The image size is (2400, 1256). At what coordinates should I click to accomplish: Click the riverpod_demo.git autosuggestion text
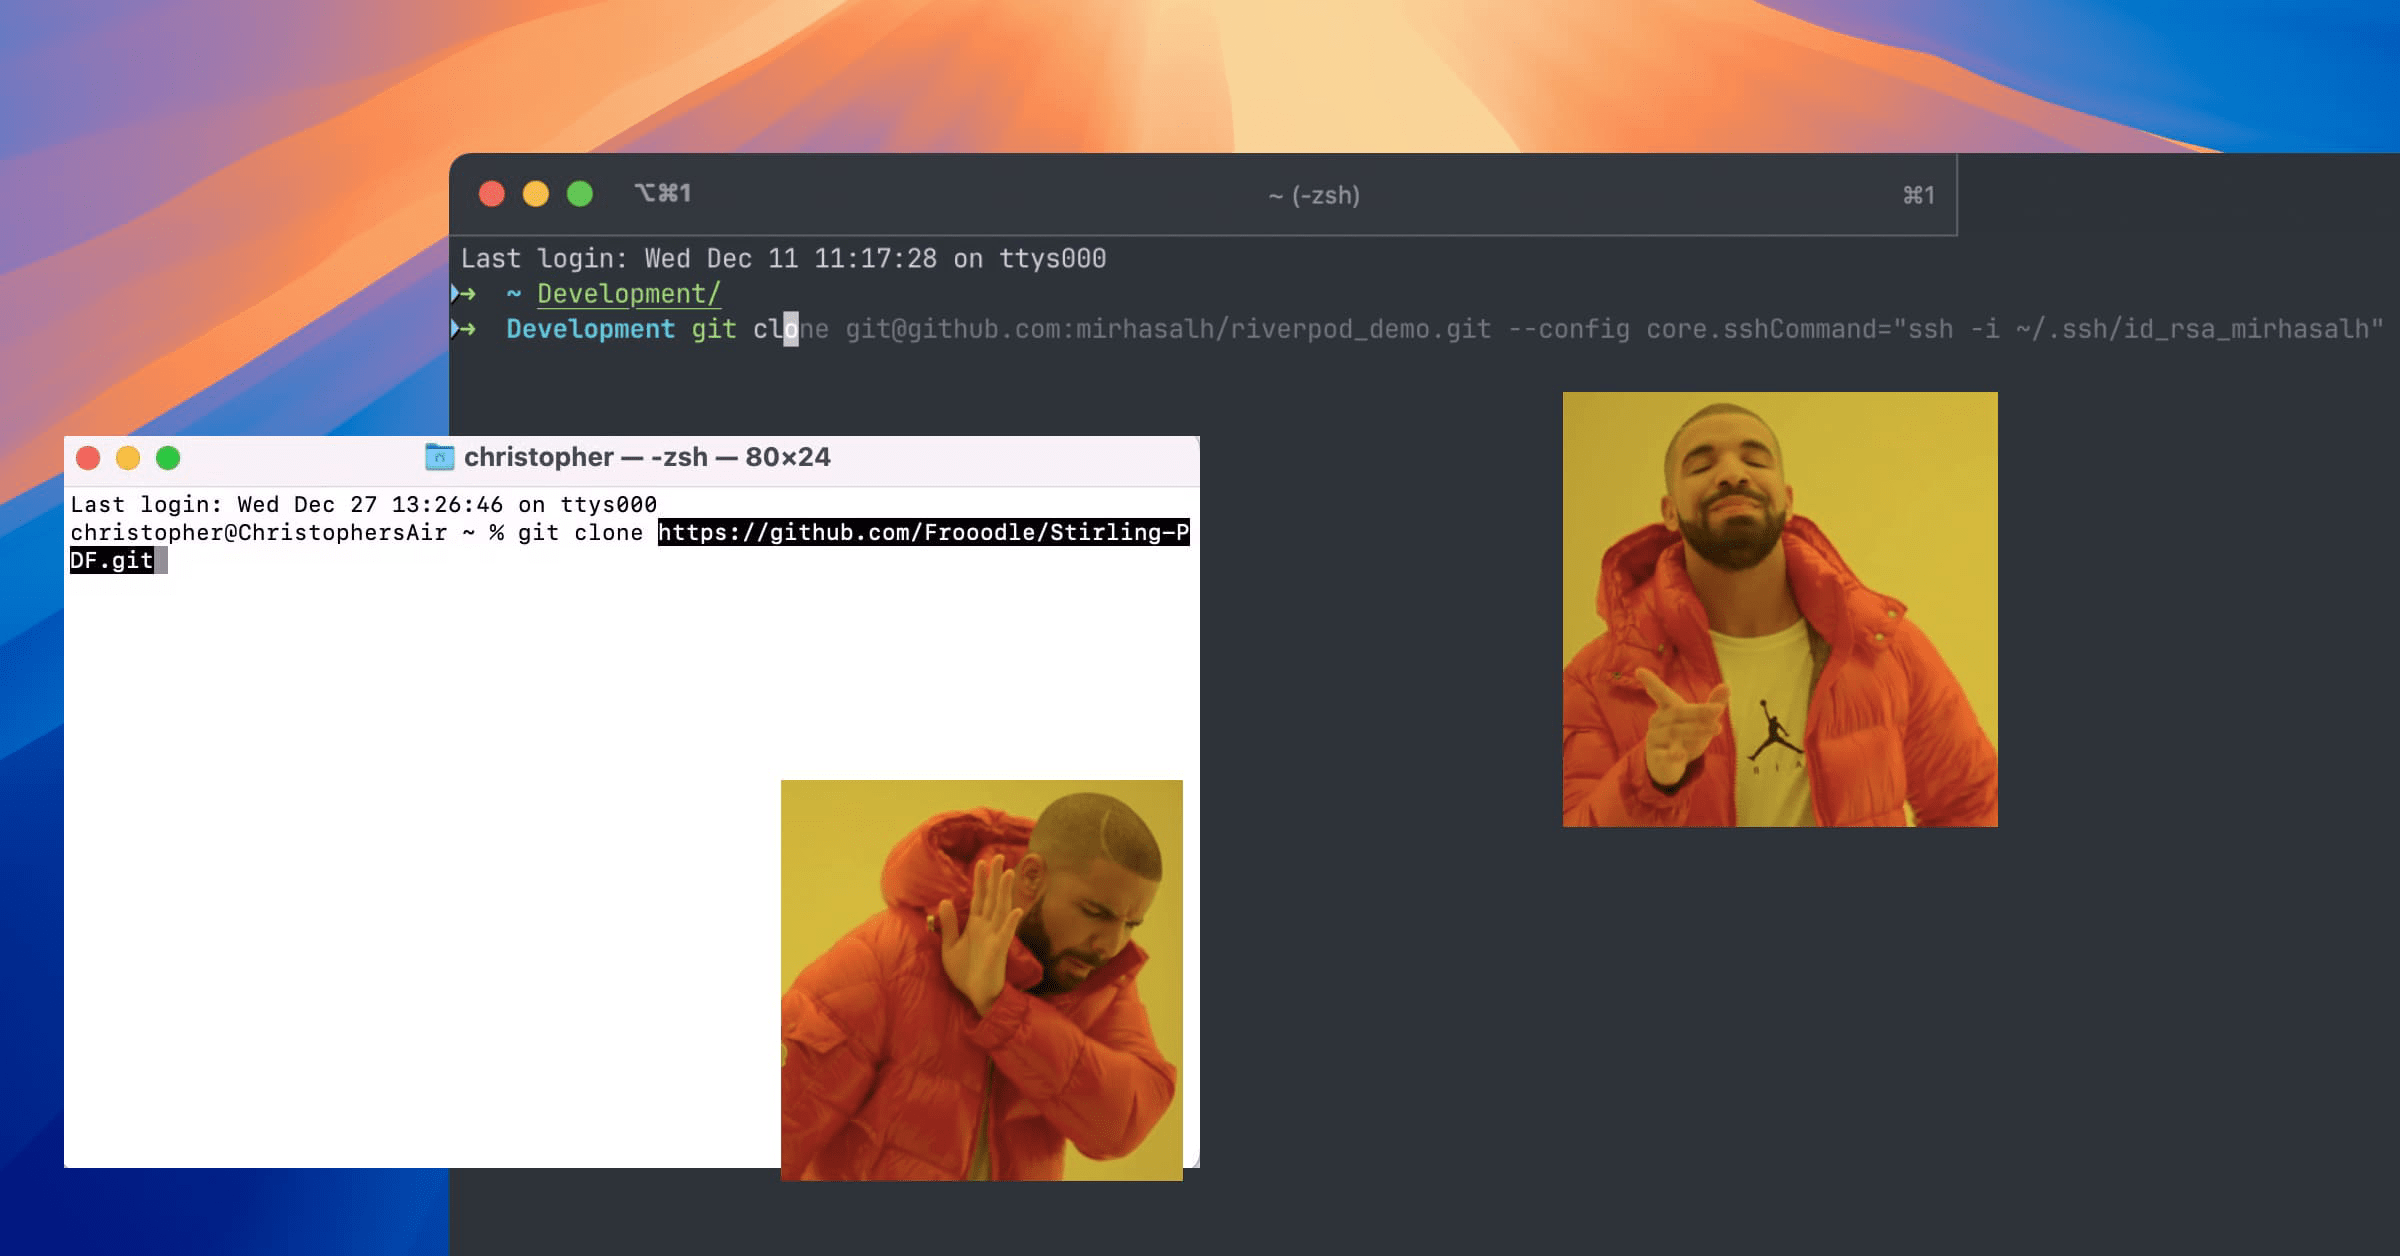[x=1168, y=329]
